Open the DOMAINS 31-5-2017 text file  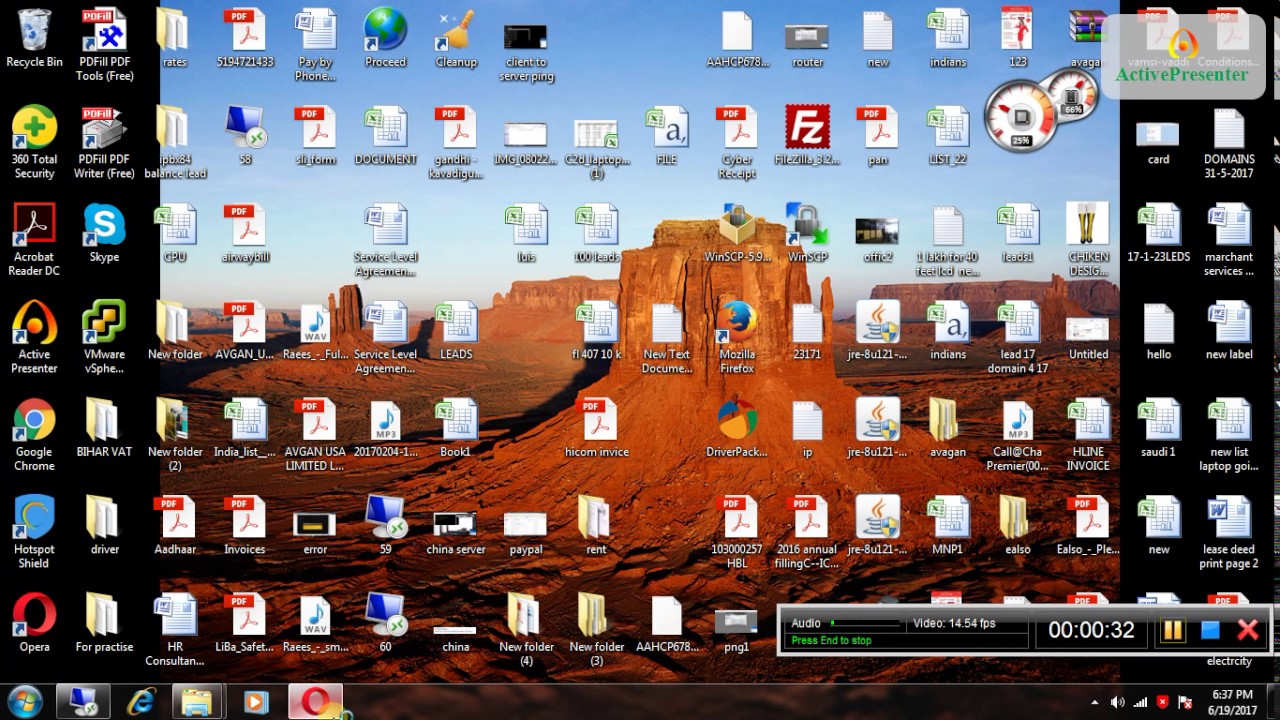click(1229, 143)
